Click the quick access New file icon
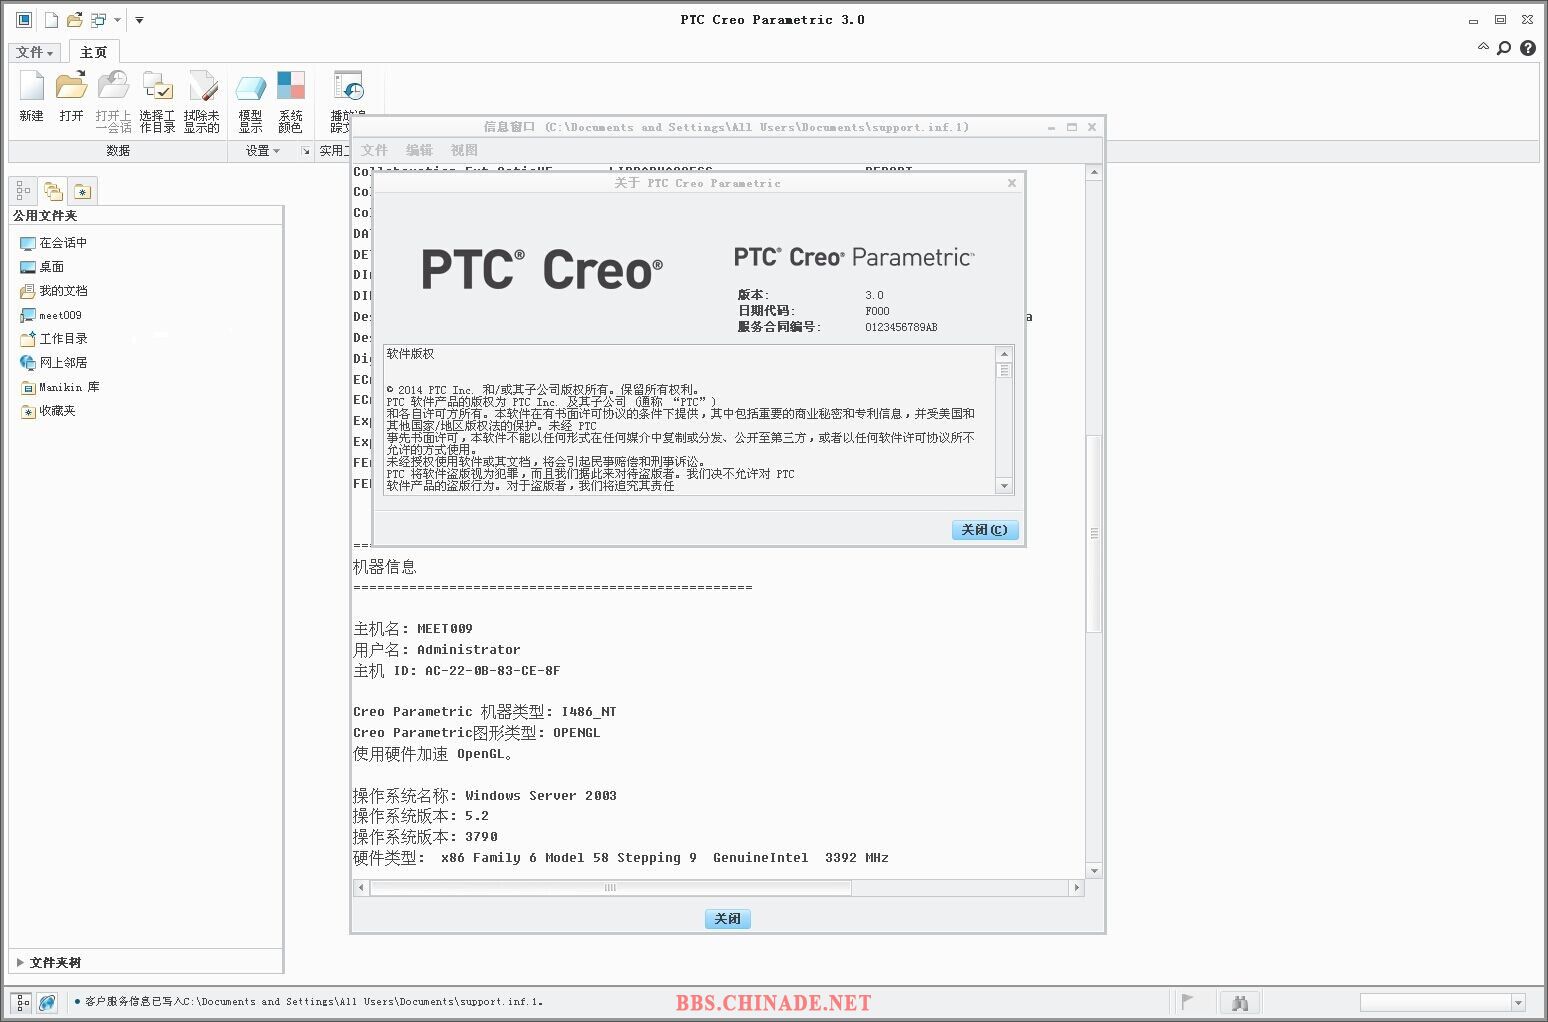Screen dimensions: 1548x1022 pyautogui.click(x=51, y=20)
